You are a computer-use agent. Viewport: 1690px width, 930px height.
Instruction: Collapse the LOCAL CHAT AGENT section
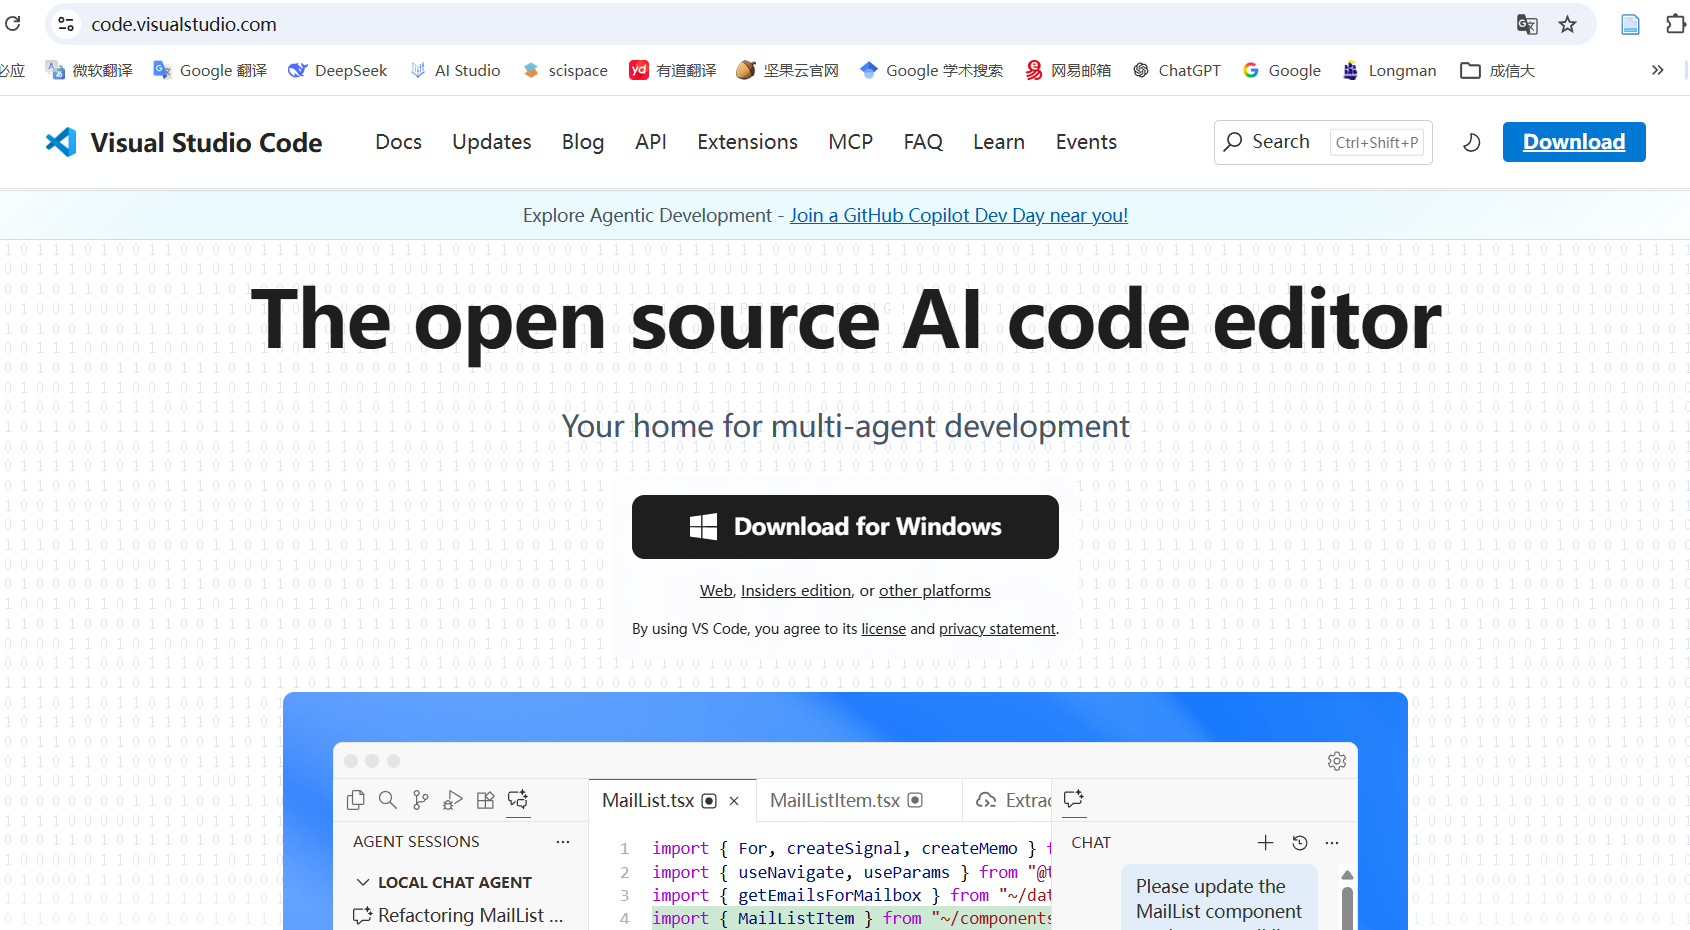point(363,882)
